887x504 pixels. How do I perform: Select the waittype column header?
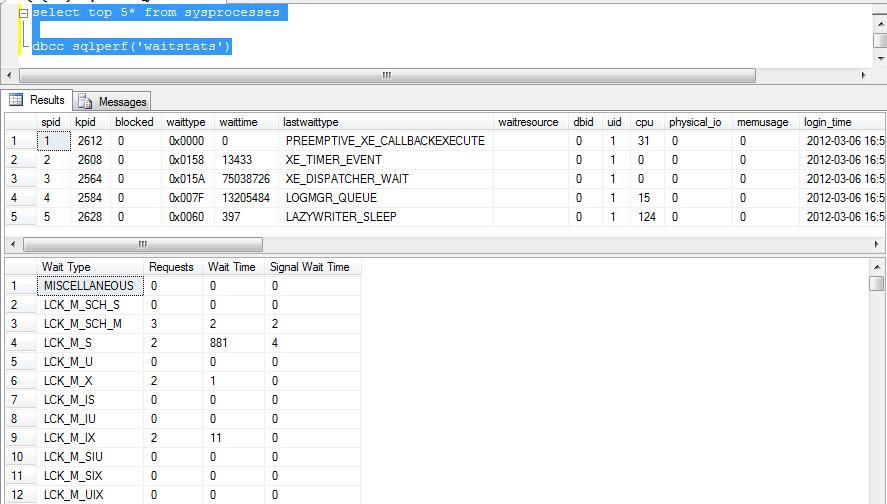185,122
